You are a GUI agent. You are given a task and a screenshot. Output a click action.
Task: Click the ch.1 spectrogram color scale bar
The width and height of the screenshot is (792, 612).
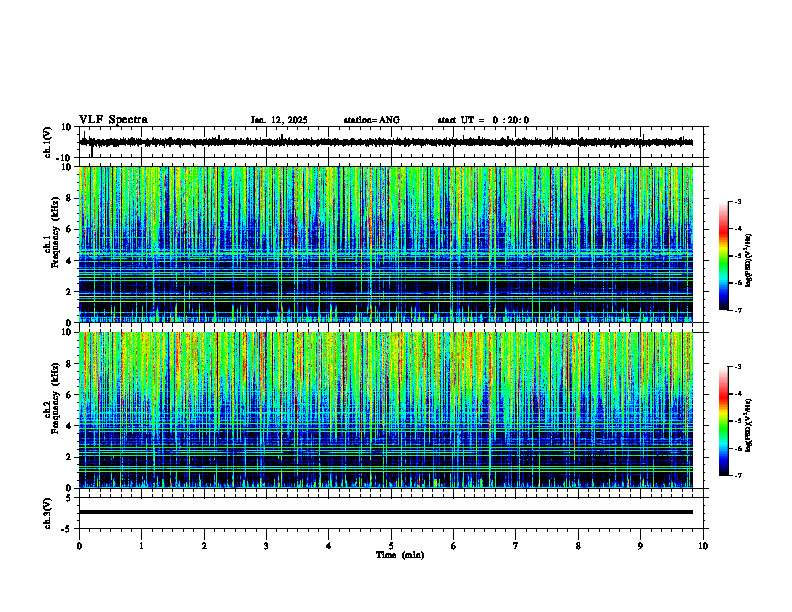tap(723, 256)
